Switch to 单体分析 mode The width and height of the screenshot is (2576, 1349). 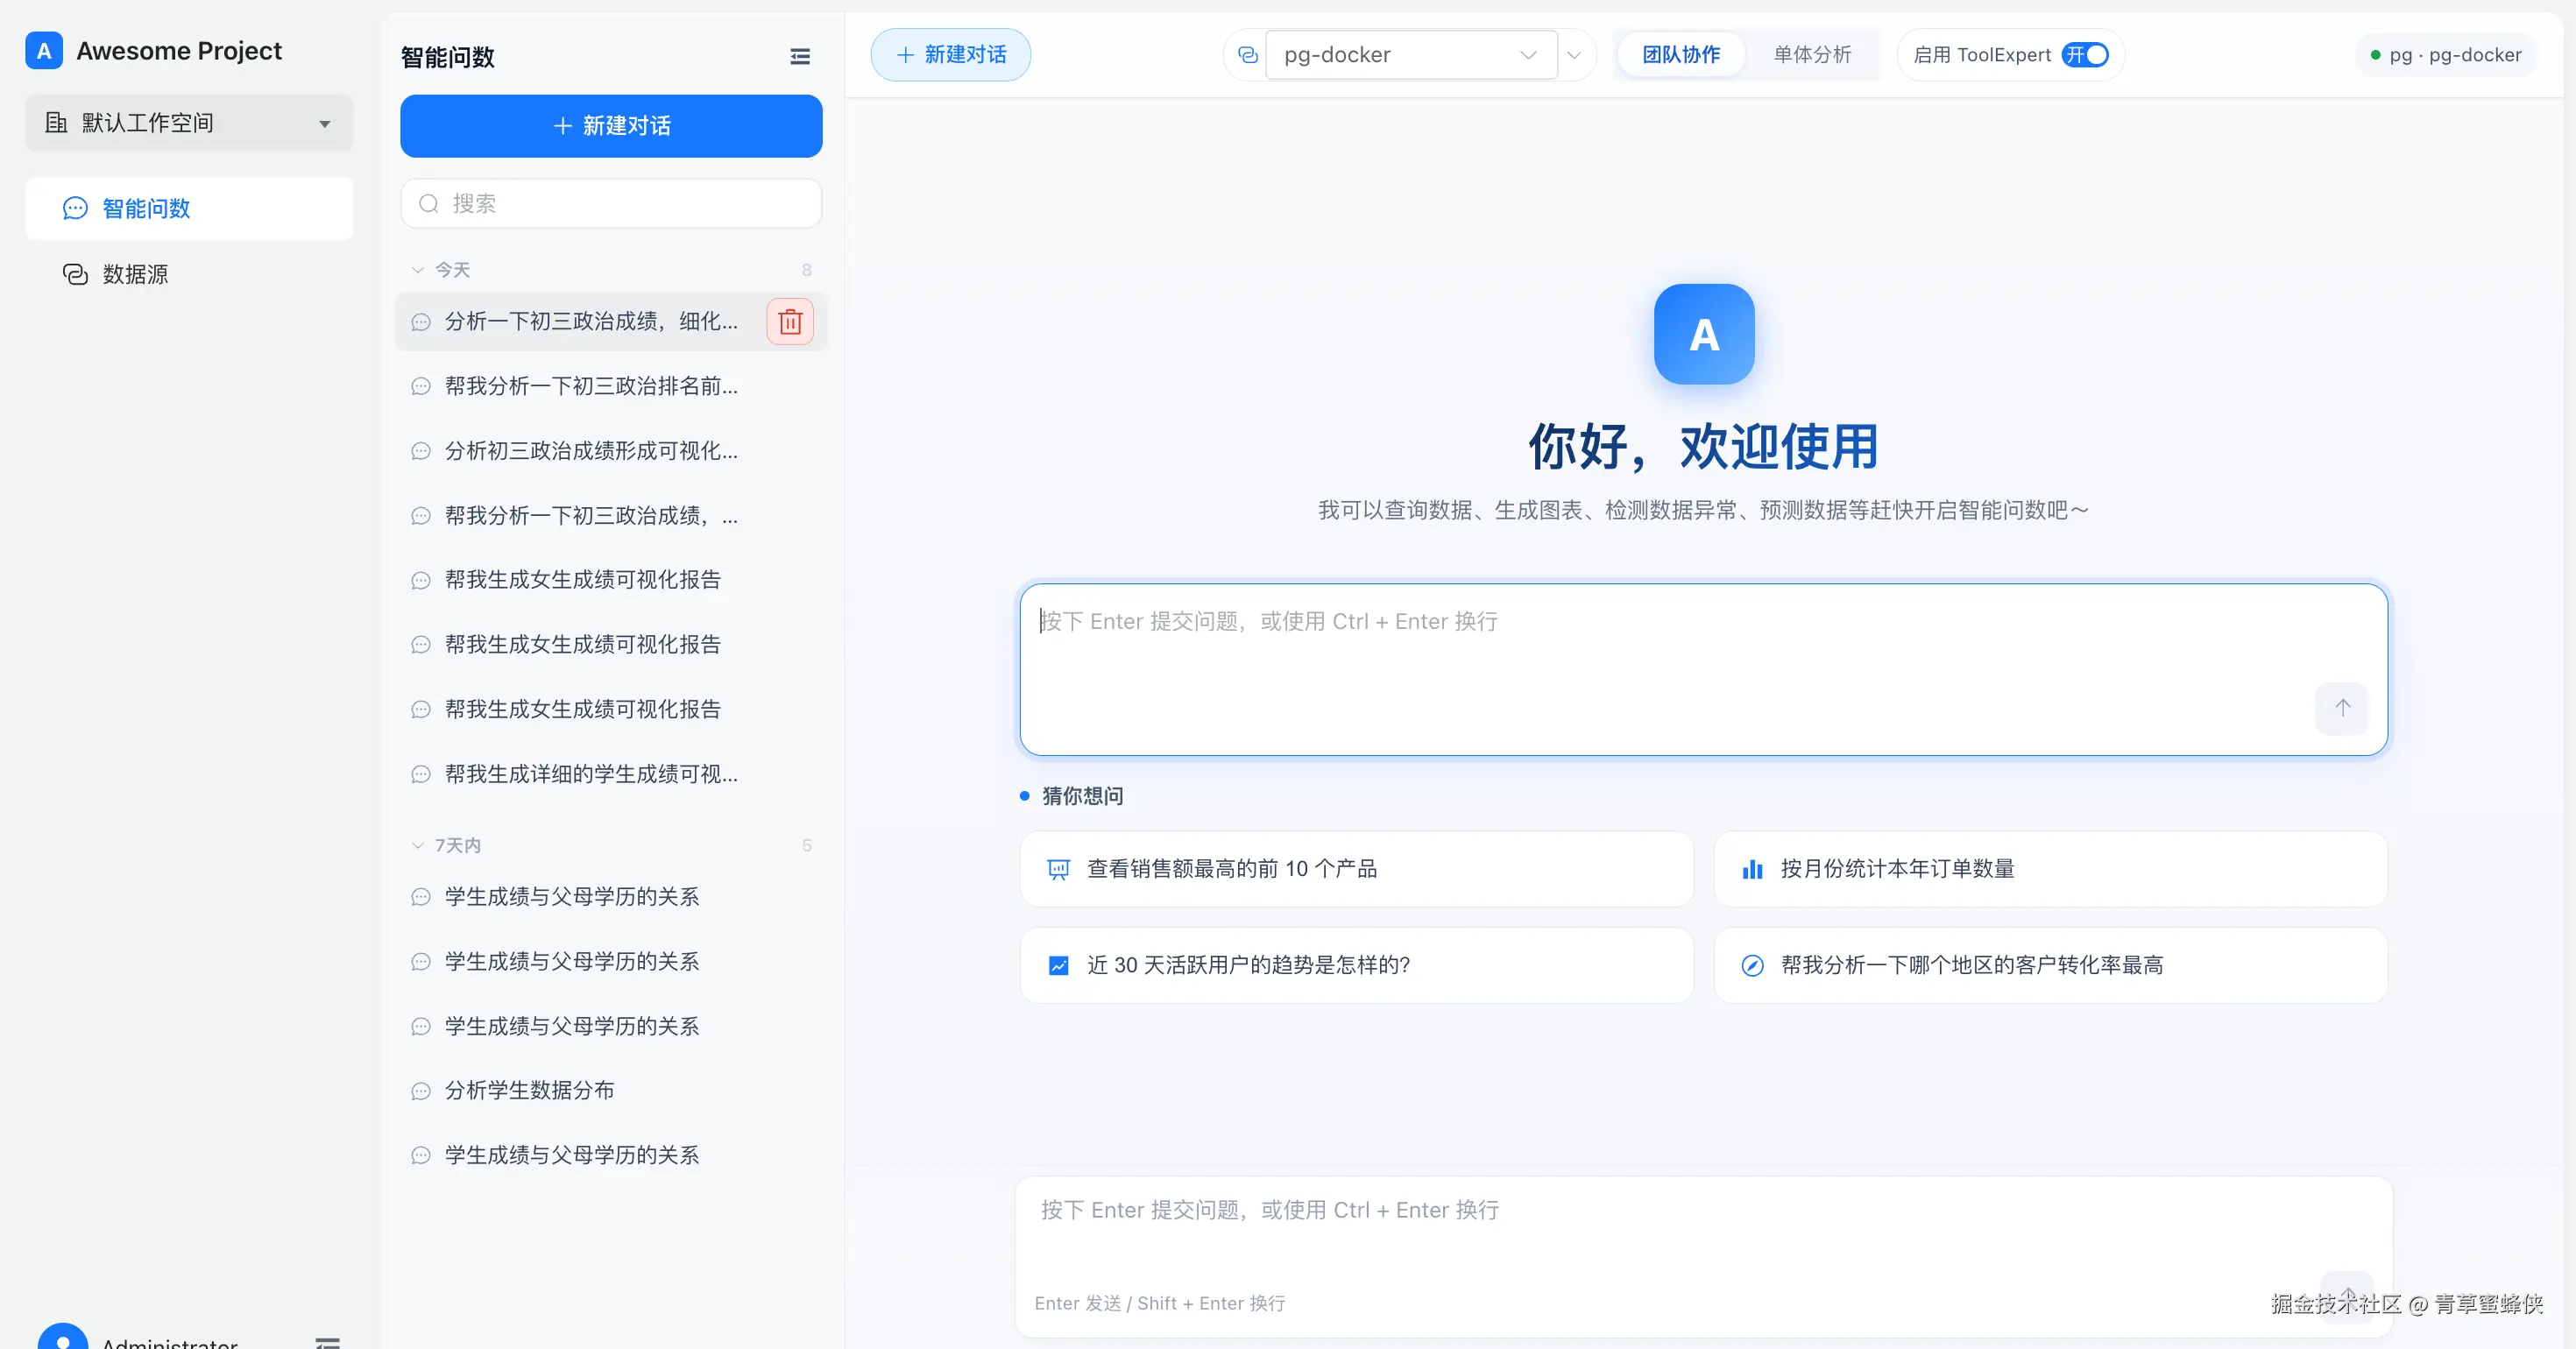coord(1812,55)
